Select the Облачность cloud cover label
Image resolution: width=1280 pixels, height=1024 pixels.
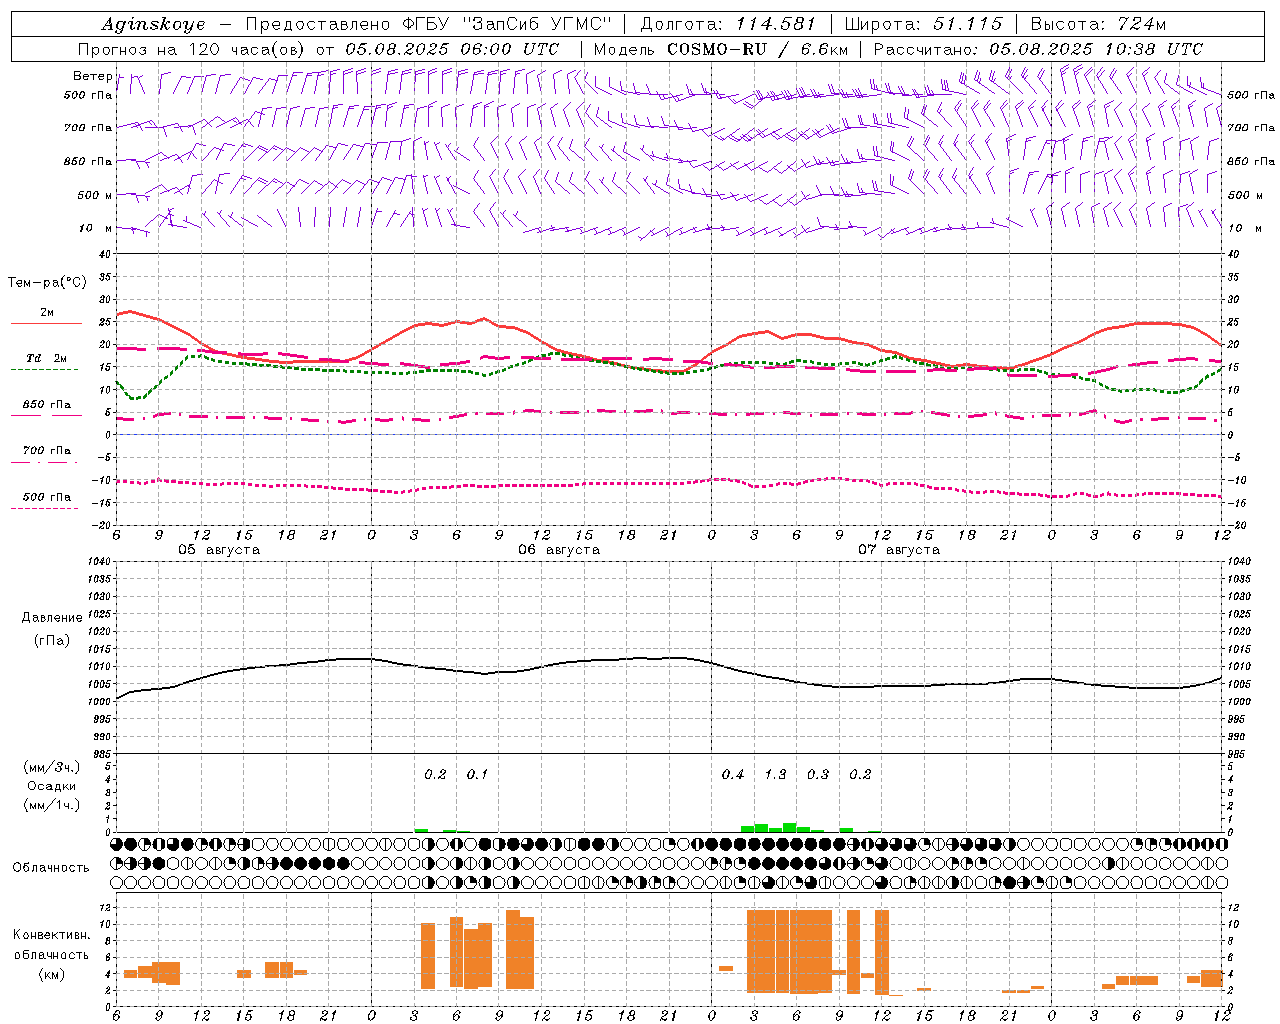pos(51,868)
